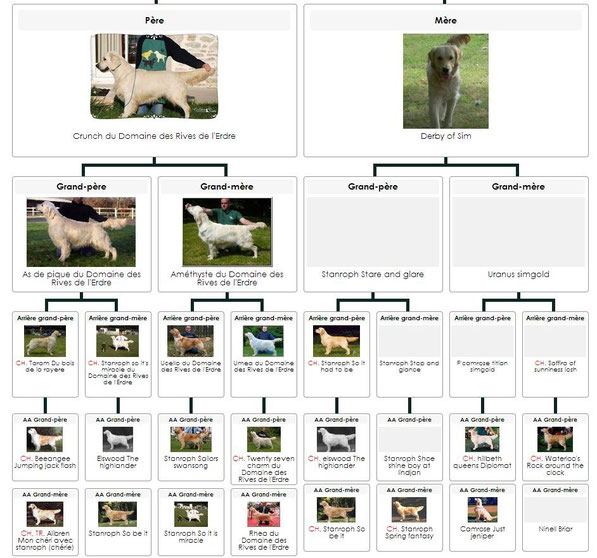
Task: Open Stanroph Sailors swansong thumbnail
Action: tap(191, 439)
